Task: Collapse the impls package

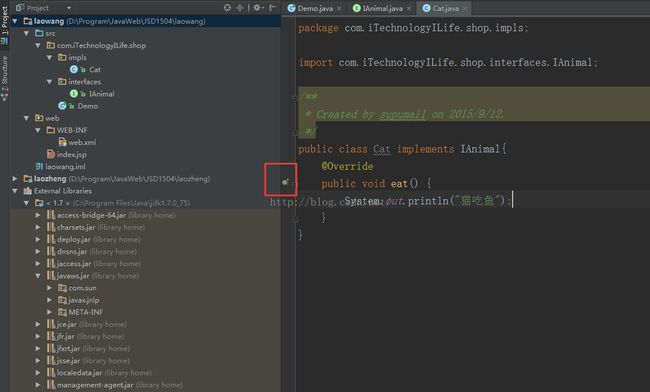Action: [x=50, y=58]
